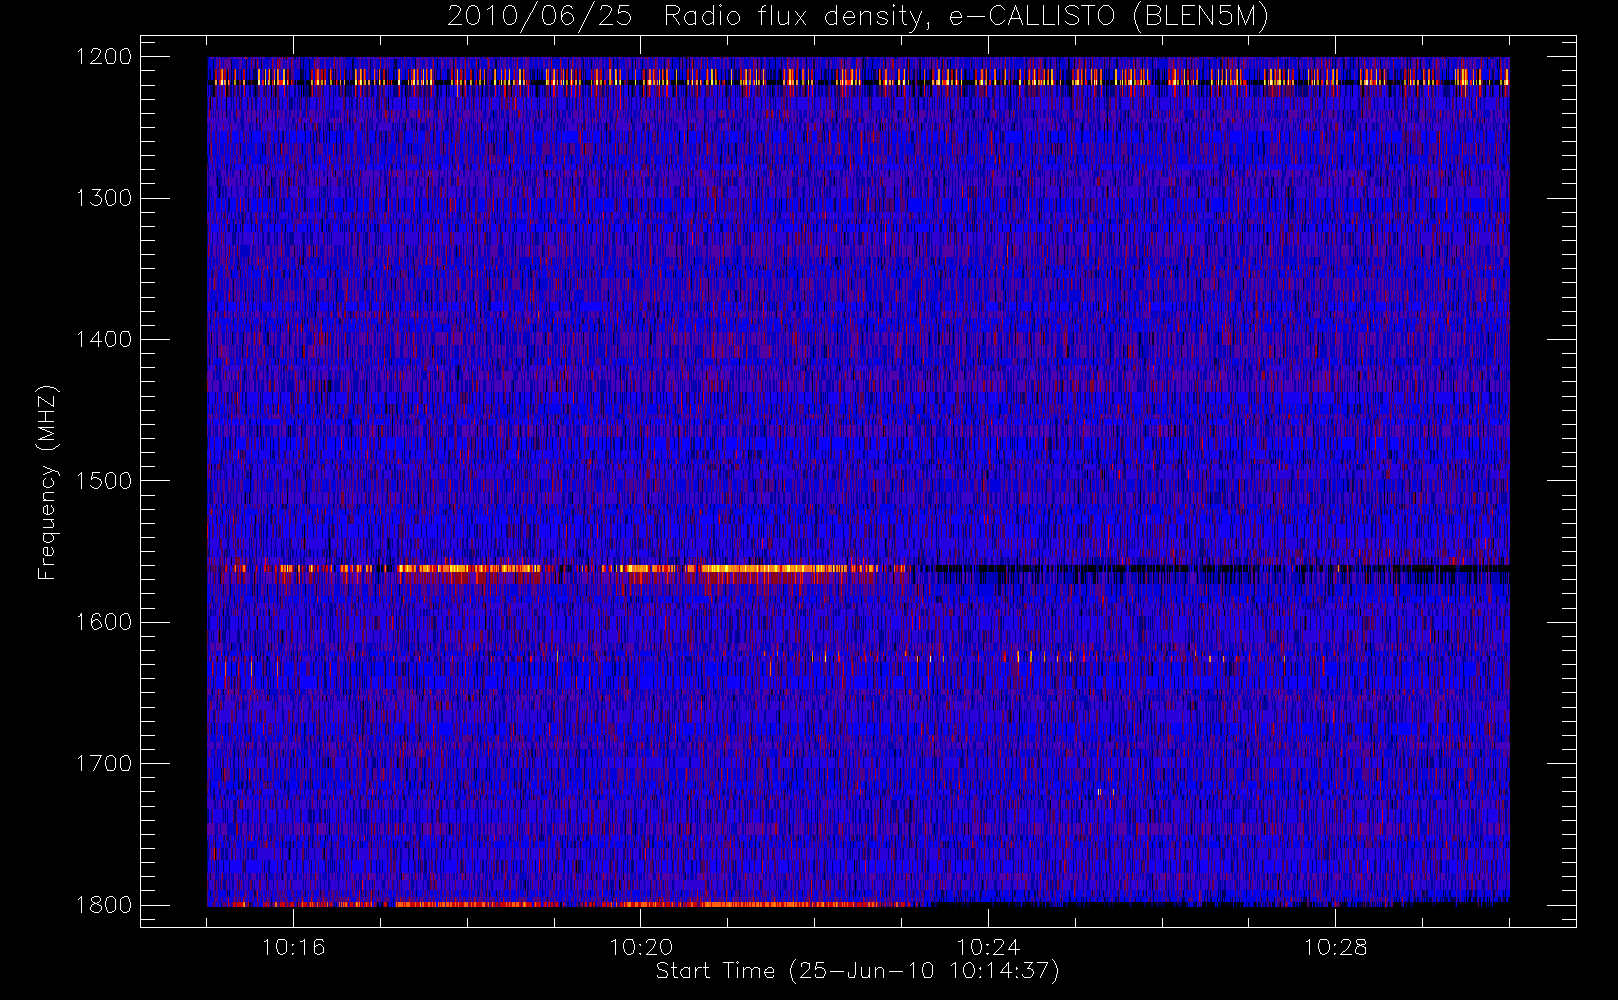1618x1000 pixels.
Task: Click the 'Start Time (25-Jun-10 10:14:37)' label
Action: coord(857,971)
